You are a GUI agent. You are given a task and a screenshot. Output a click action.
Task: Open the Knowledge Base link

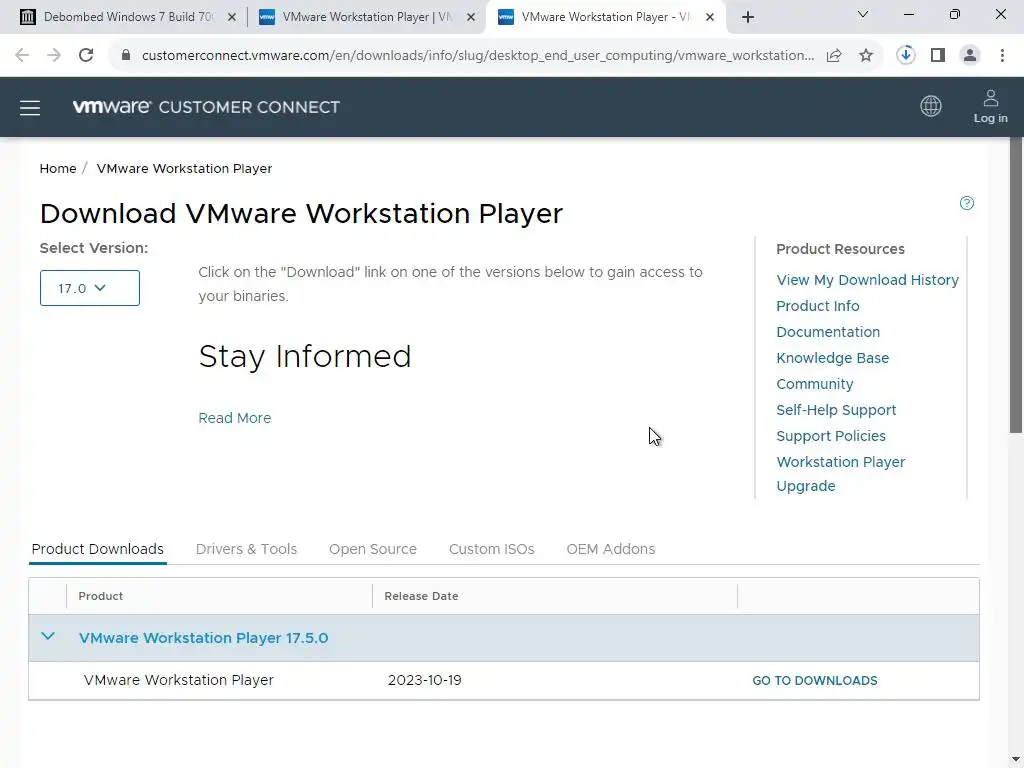pos(833,359)
